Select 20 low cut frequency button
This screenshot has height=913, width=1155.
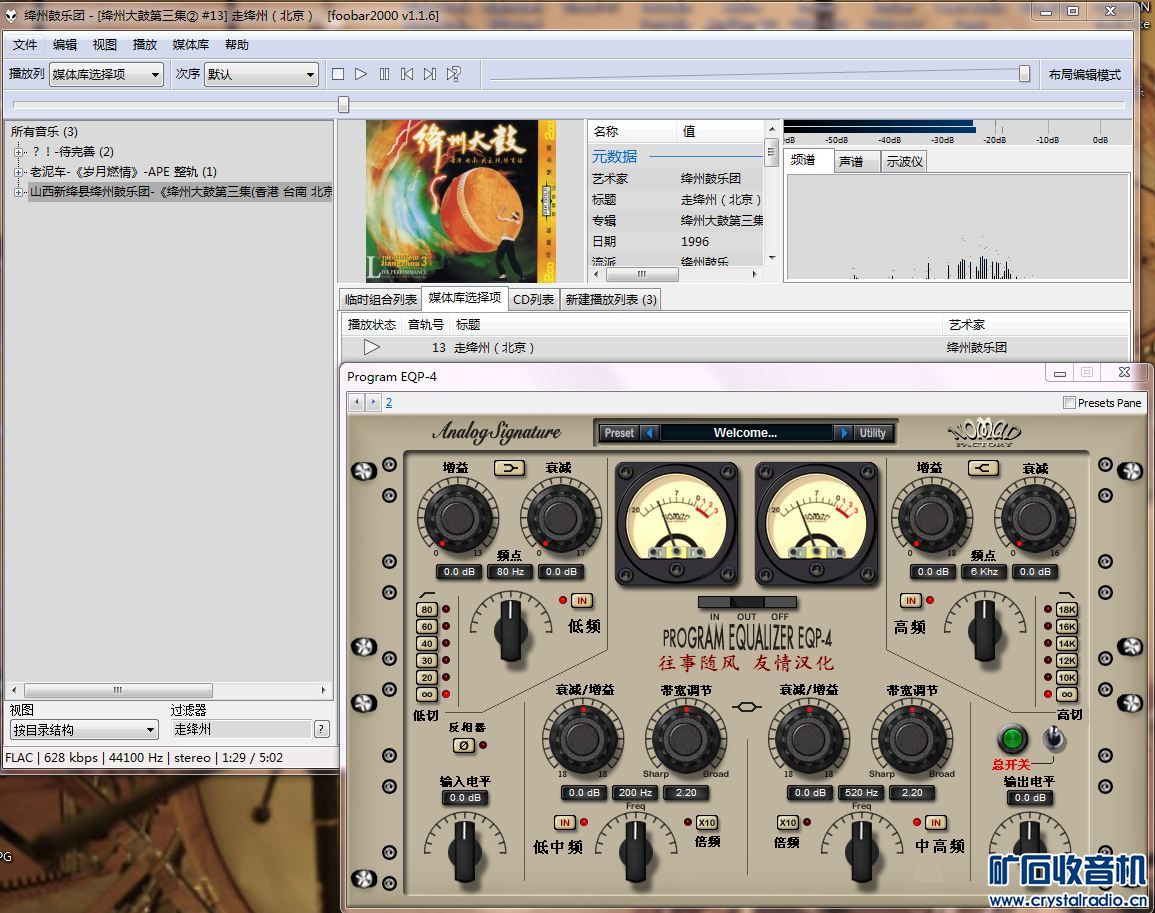coord(427,677)
